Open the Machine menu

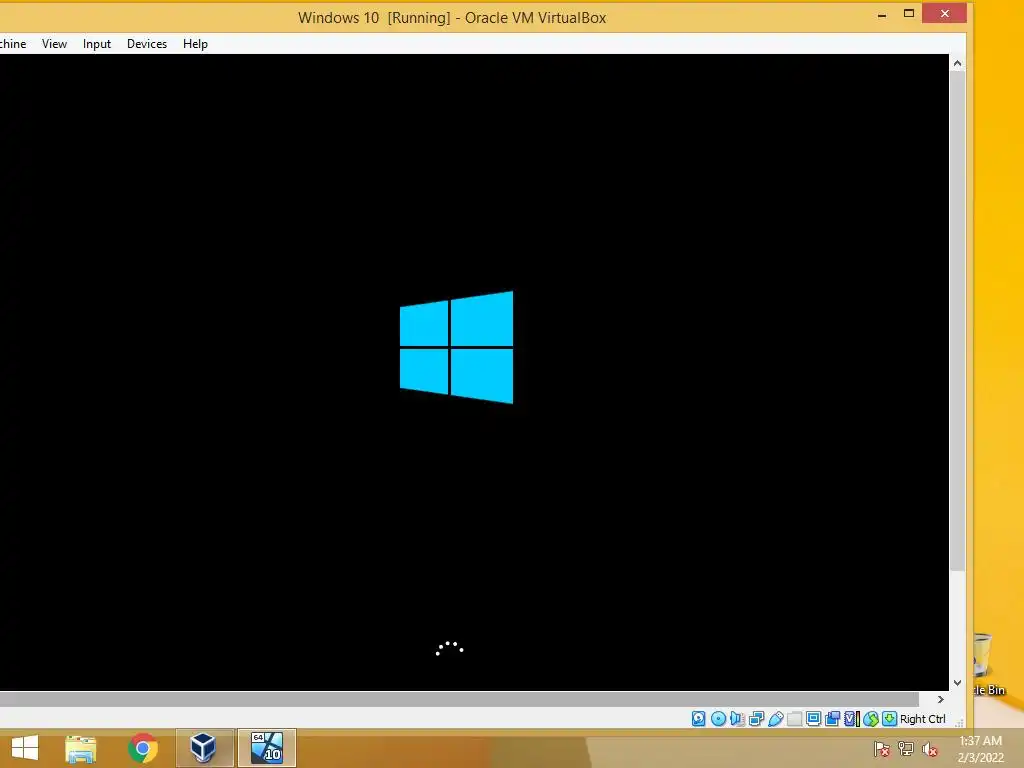click(x=13, y=44)
